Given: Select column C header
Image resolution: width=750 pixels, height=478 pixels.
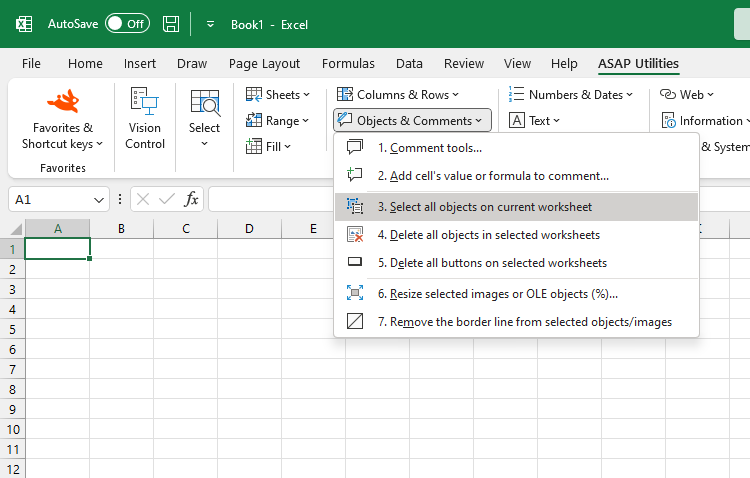Looking at the screenshot, I should click(x=186, y=229).
